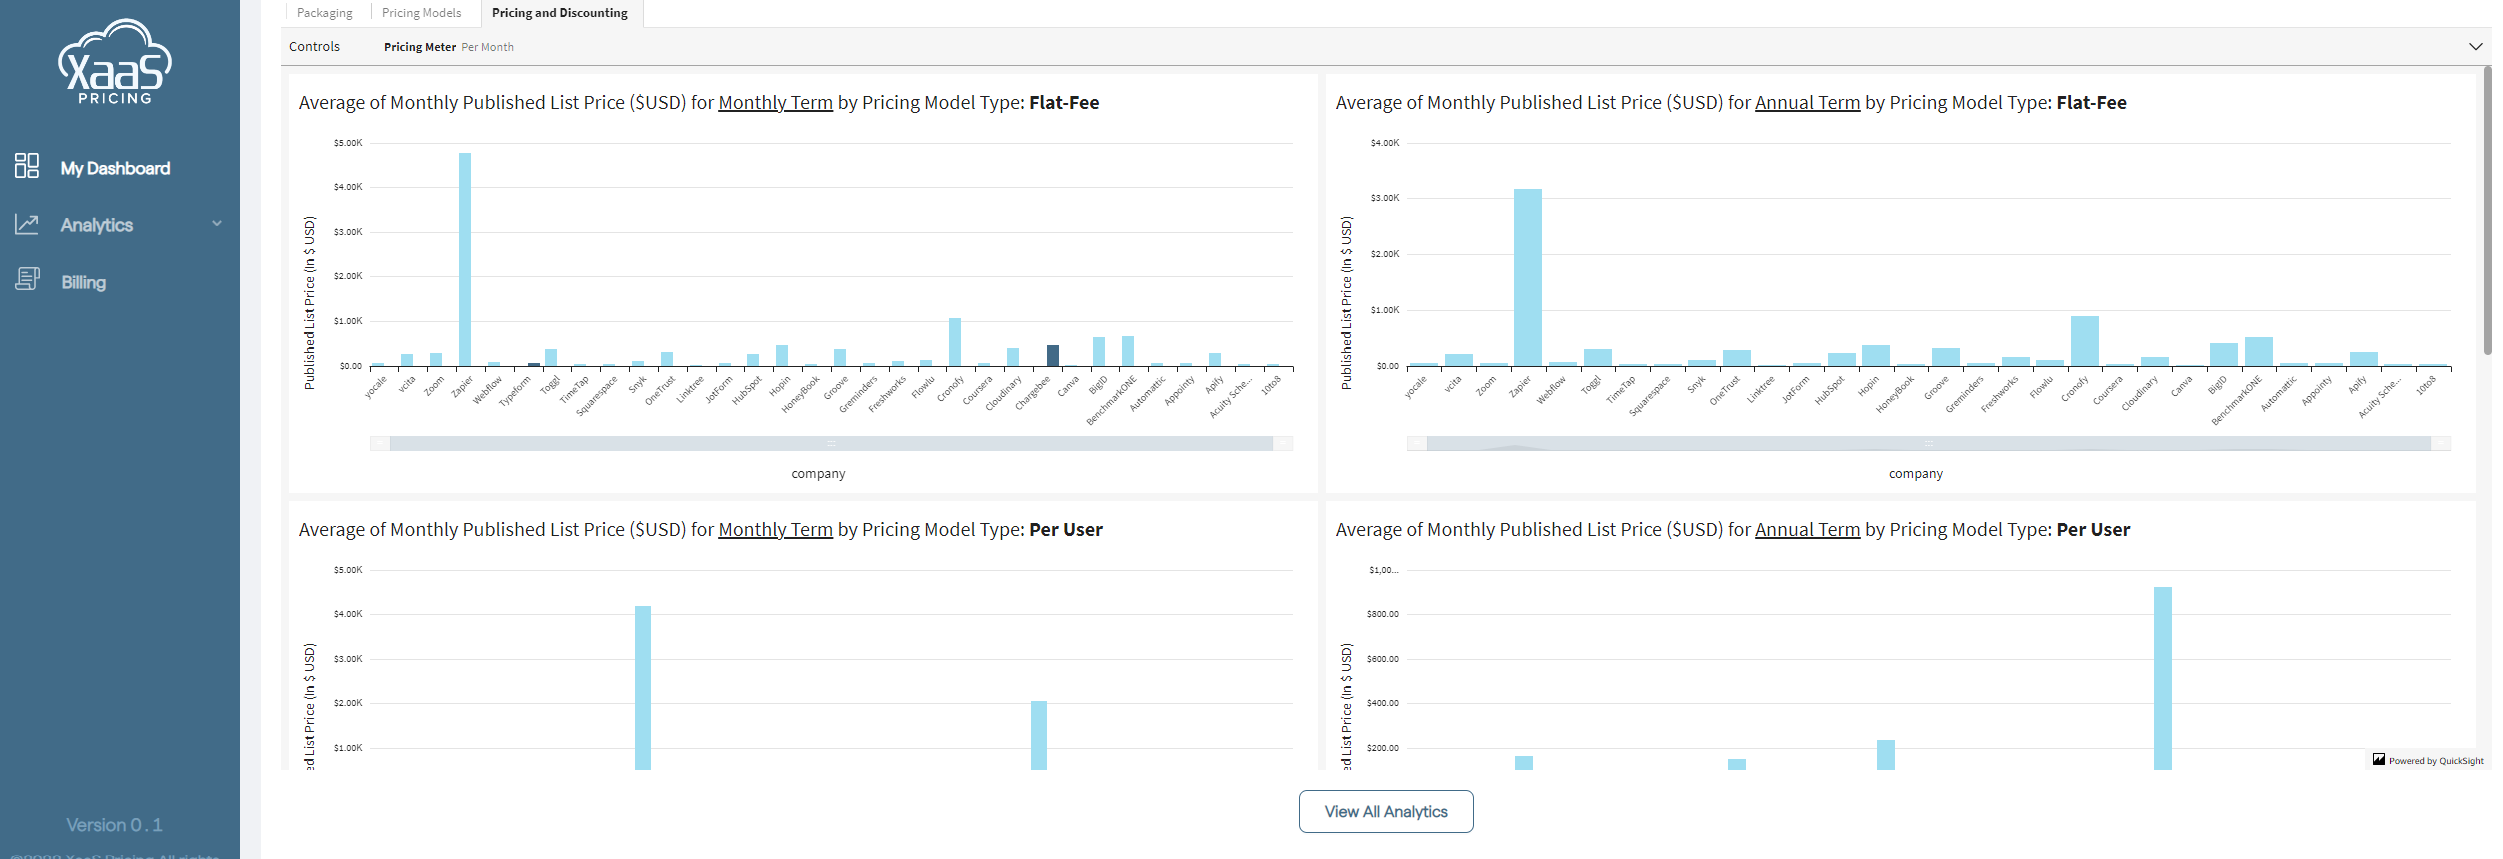
Task: Open My Dashboard in sidebar
Action: 115,168
